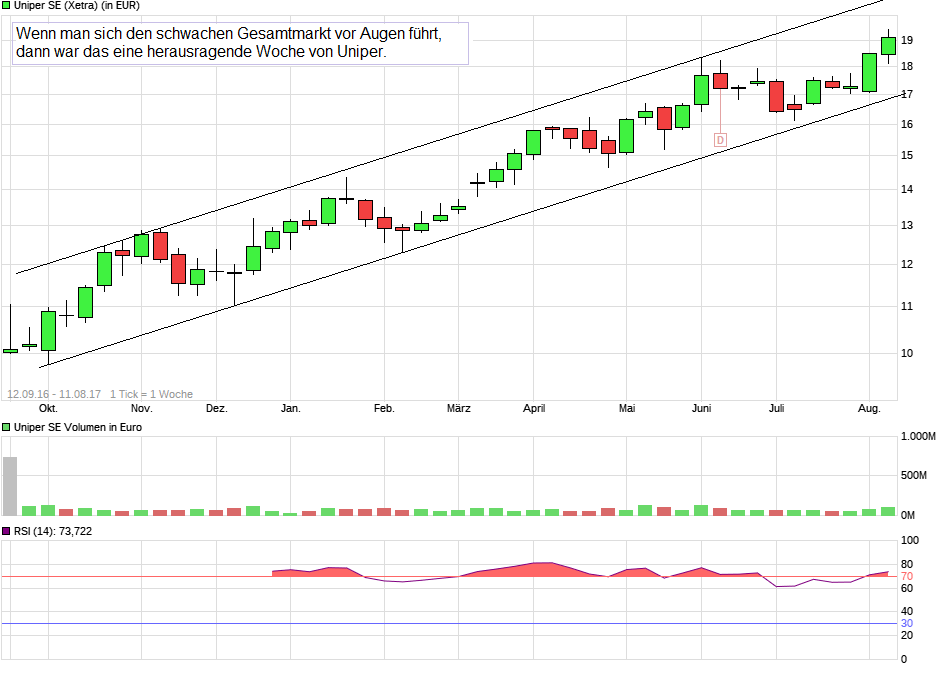The image size is (941, 674).
Task: Click the 14 price axis label
Action: pyautogui.click(x=907, y=190)
